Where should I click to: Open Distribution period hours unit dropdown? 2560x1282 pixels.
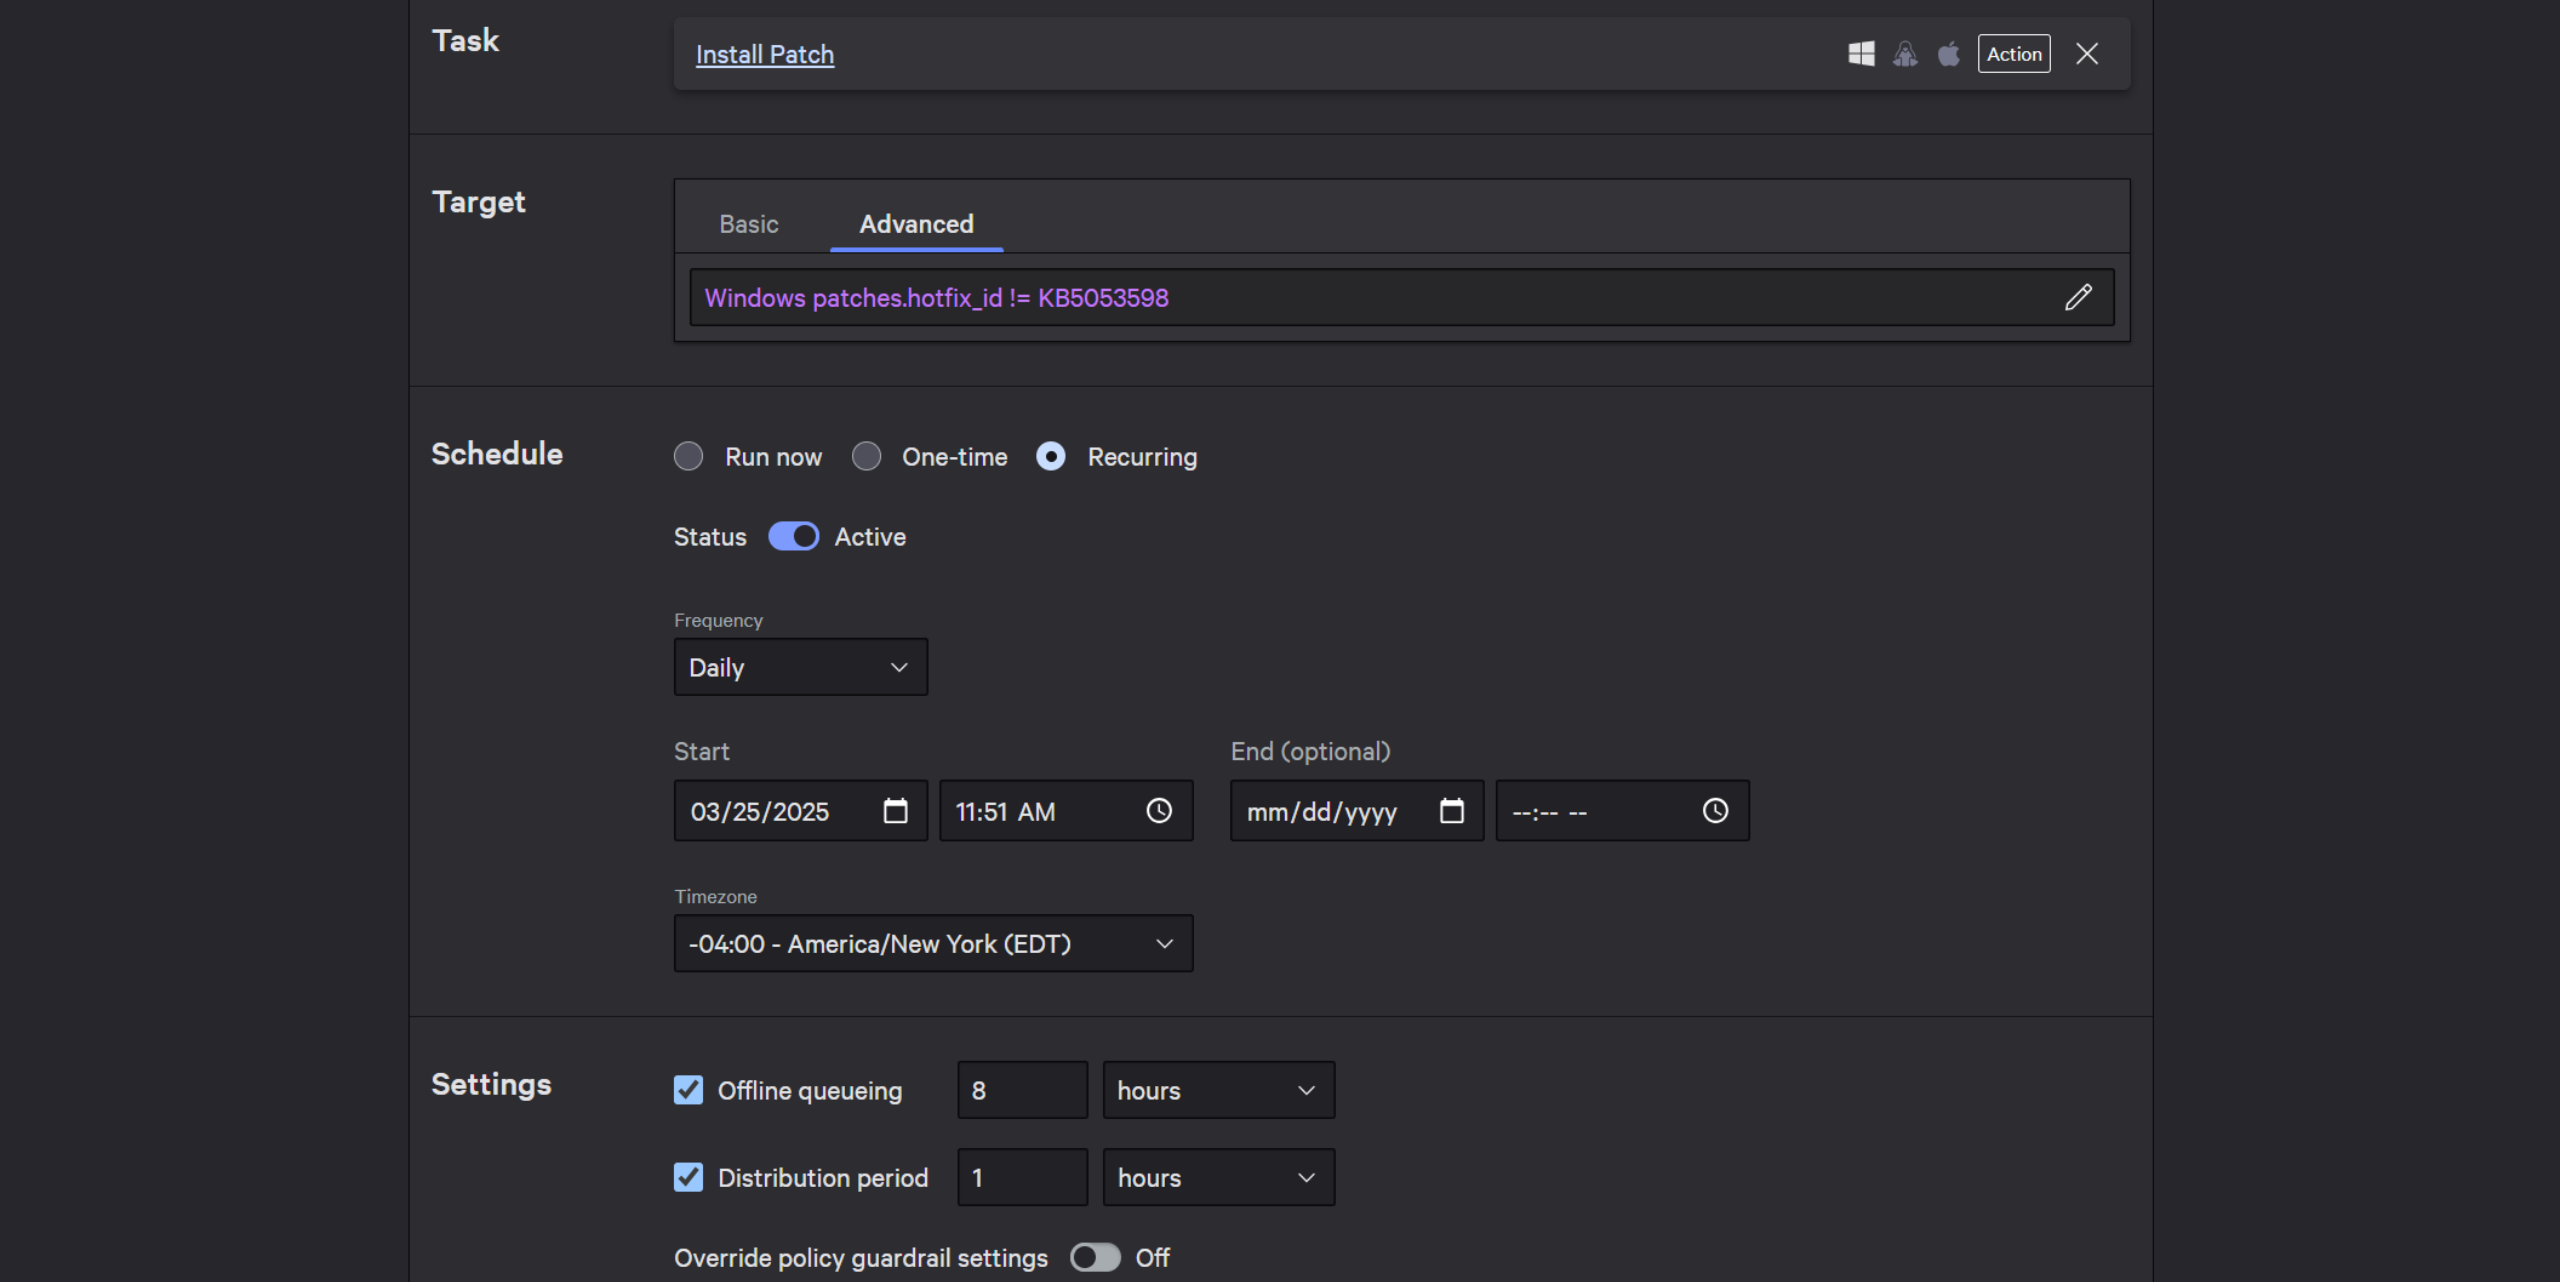[1217, 1178]
